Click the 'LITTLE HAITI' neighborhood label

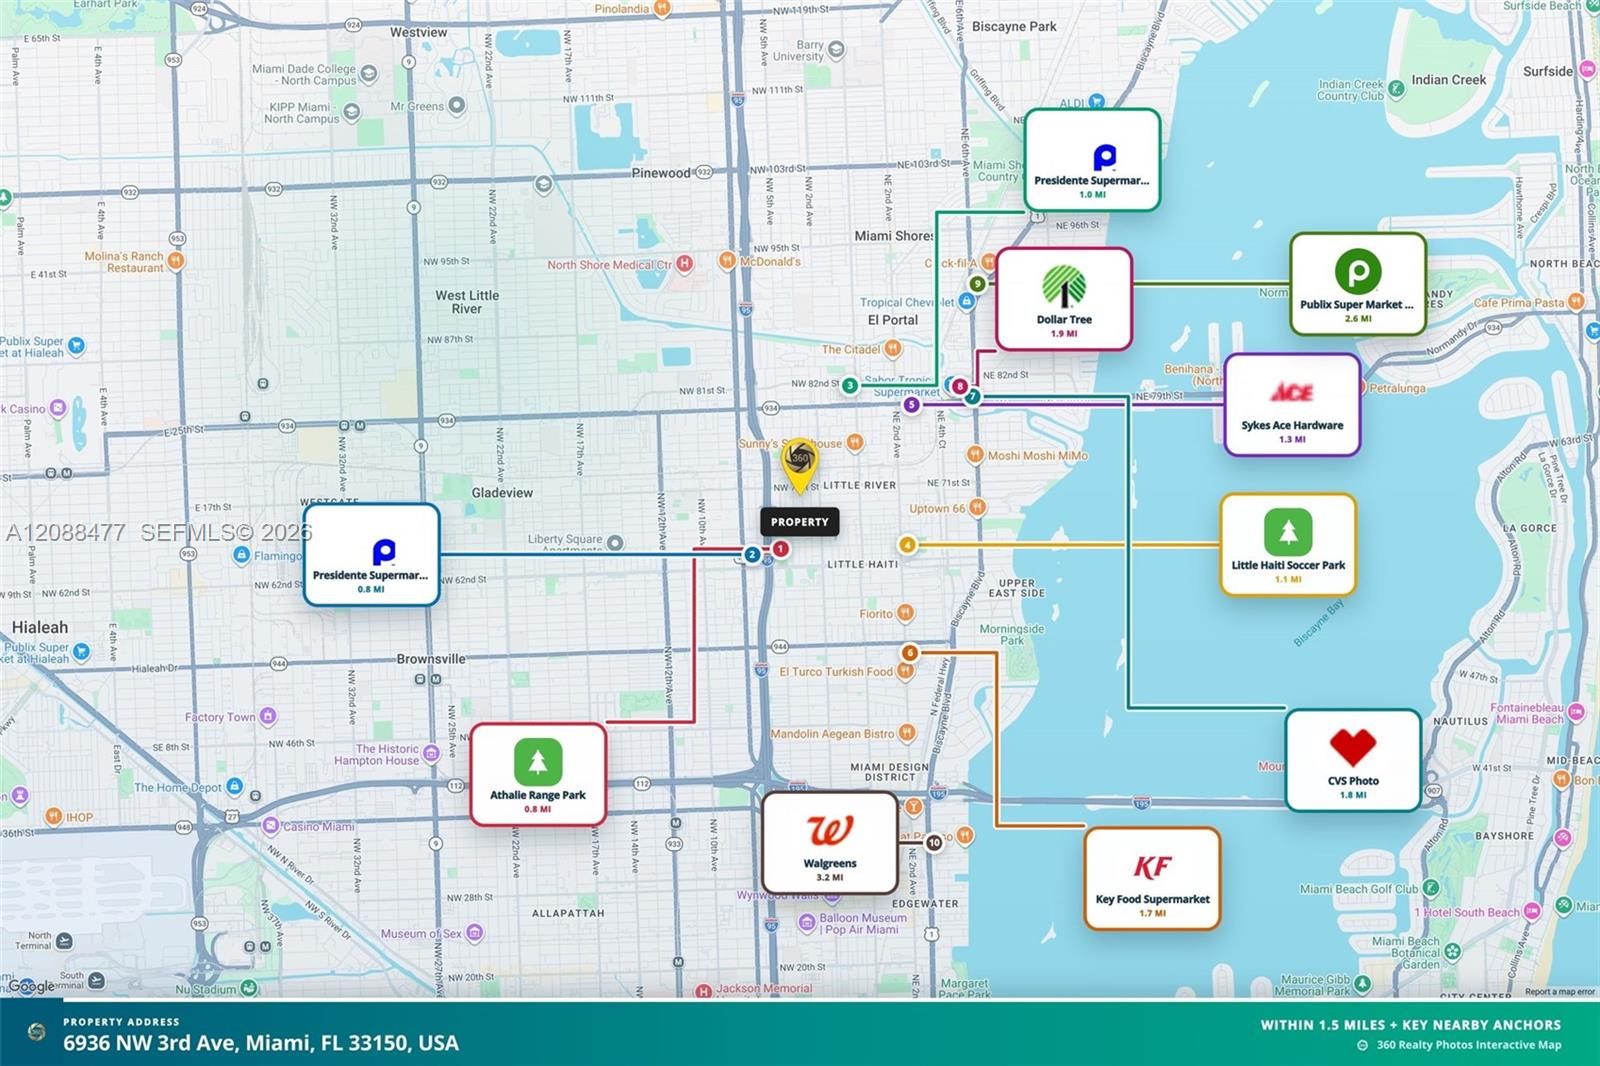coord(862,565)
